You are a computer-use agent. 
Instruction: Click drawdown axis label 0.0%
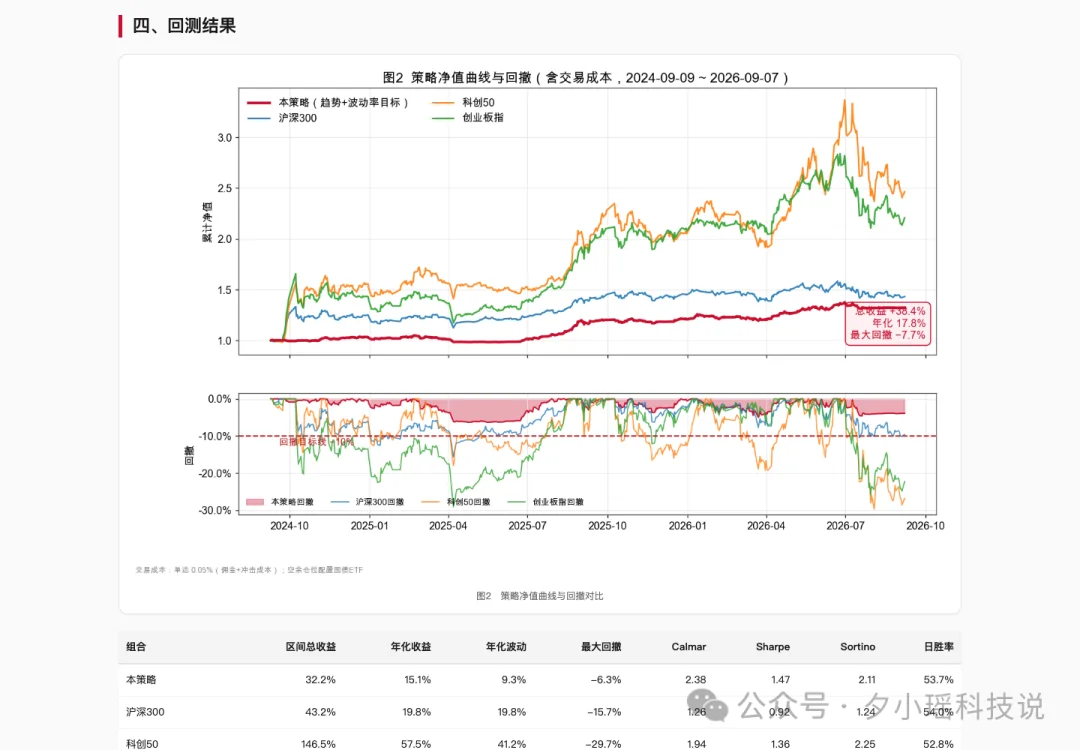point(220,399)
